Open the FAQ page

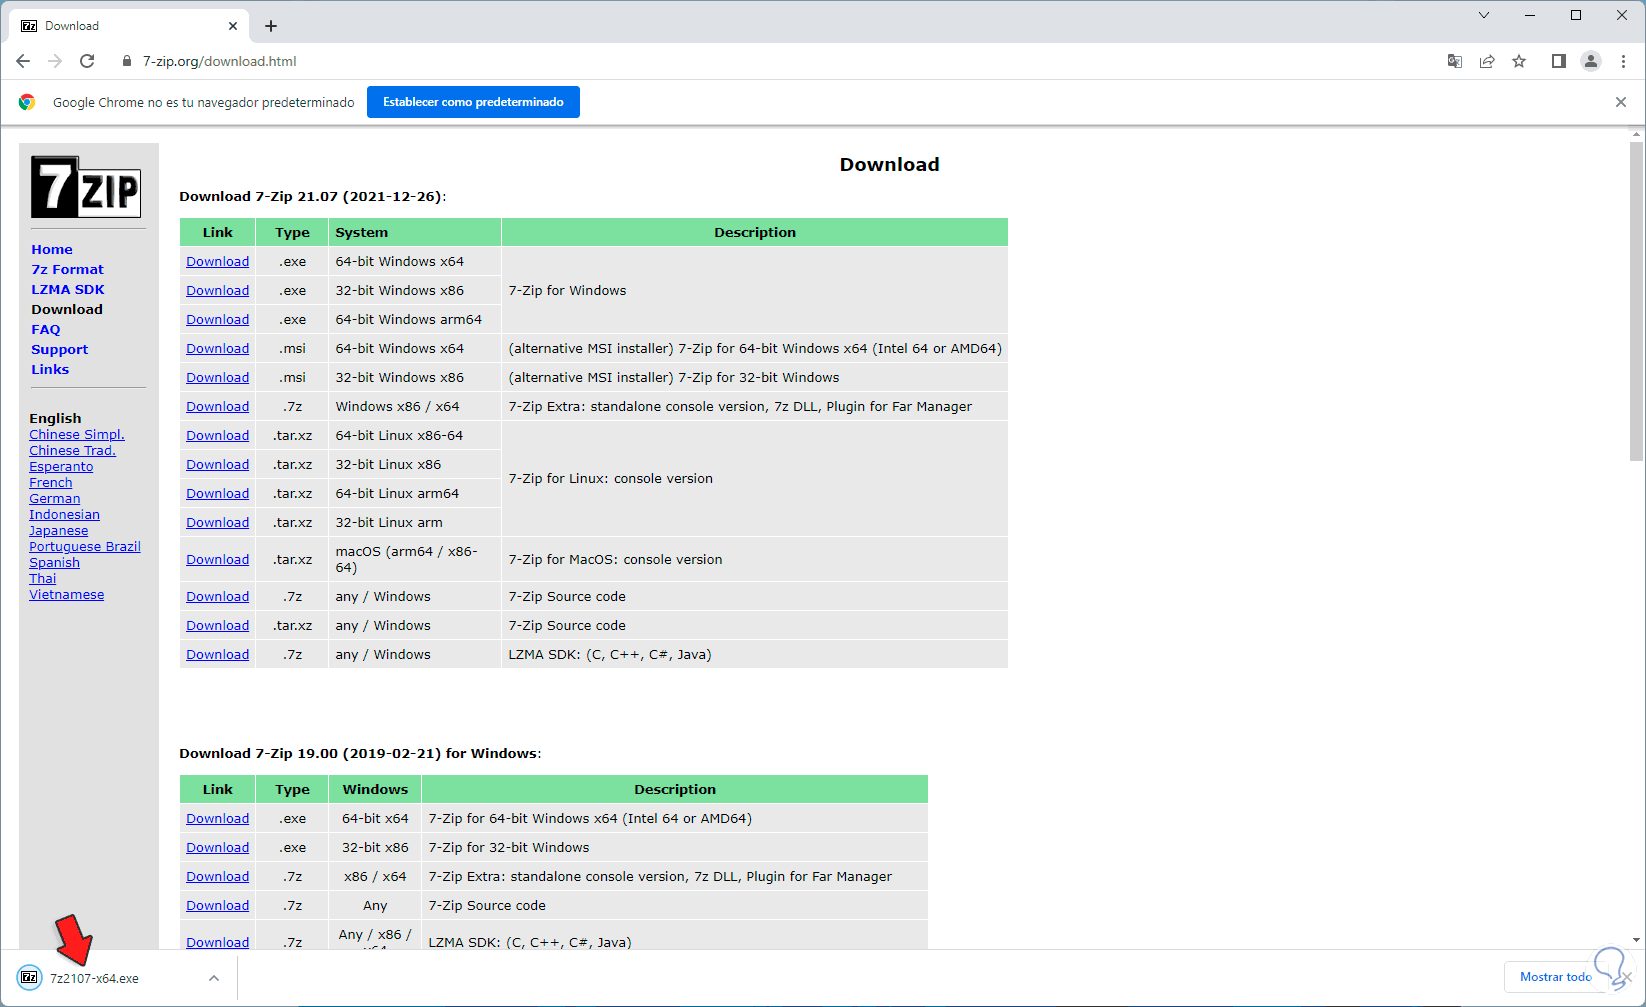pos(46,329)
